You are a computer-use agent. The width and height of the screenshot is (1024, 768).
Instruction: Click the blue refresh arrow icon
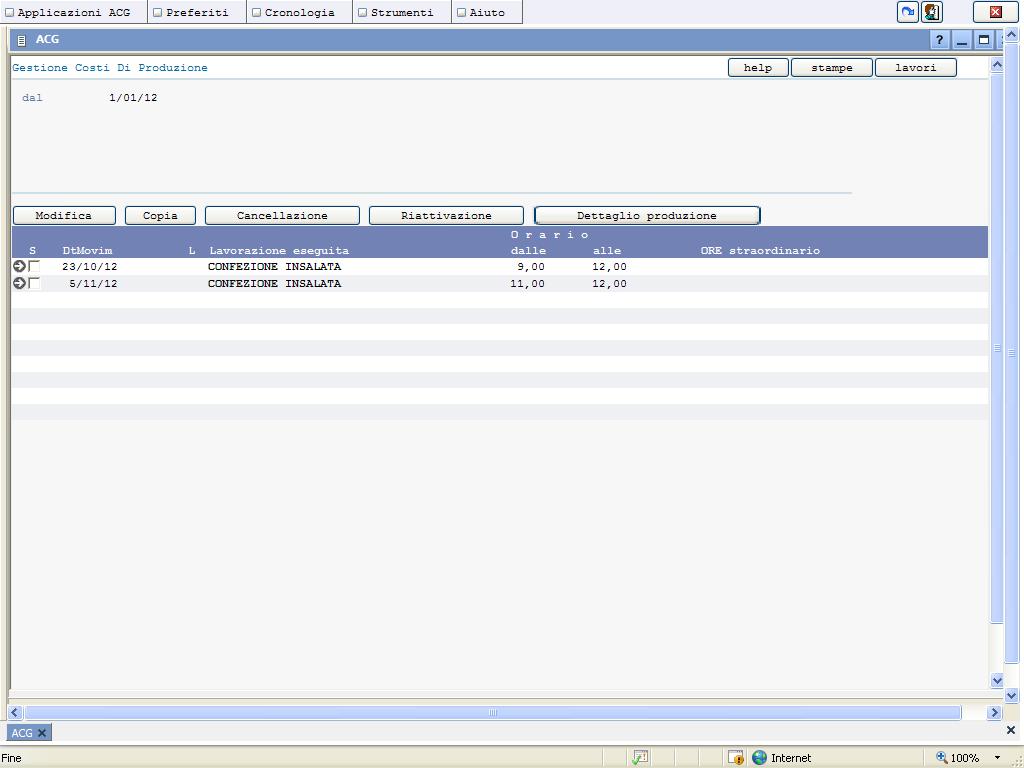(x=907, y=12)
